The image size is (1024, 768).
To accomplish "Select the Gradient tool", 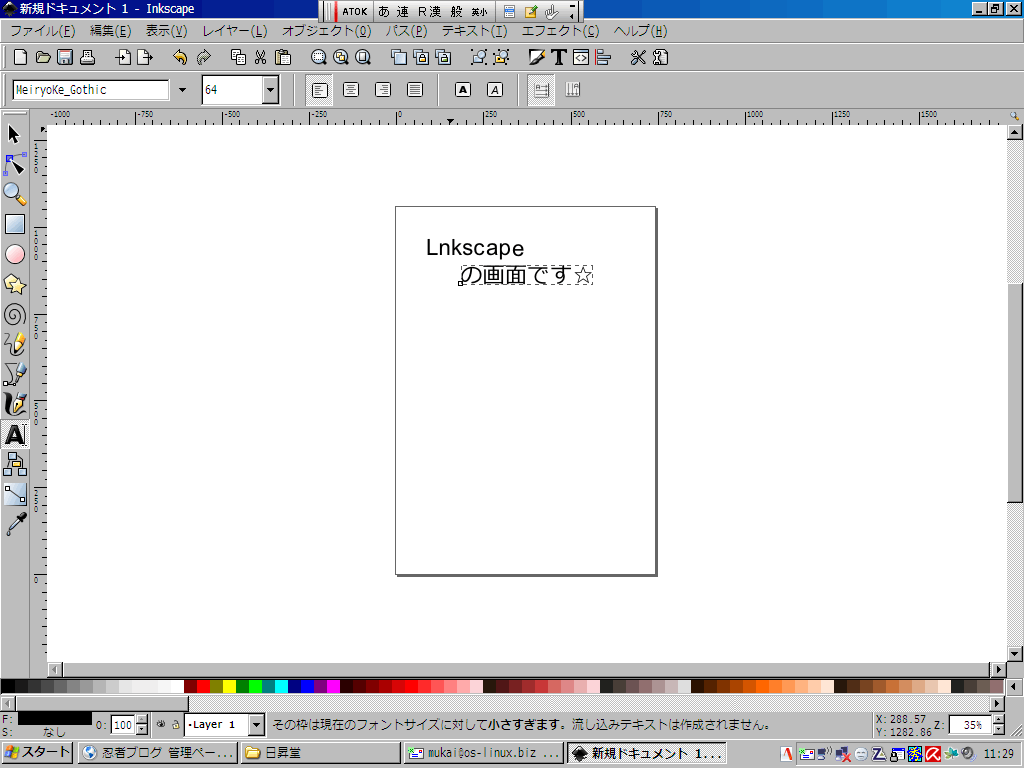I will tap(14, 494).
